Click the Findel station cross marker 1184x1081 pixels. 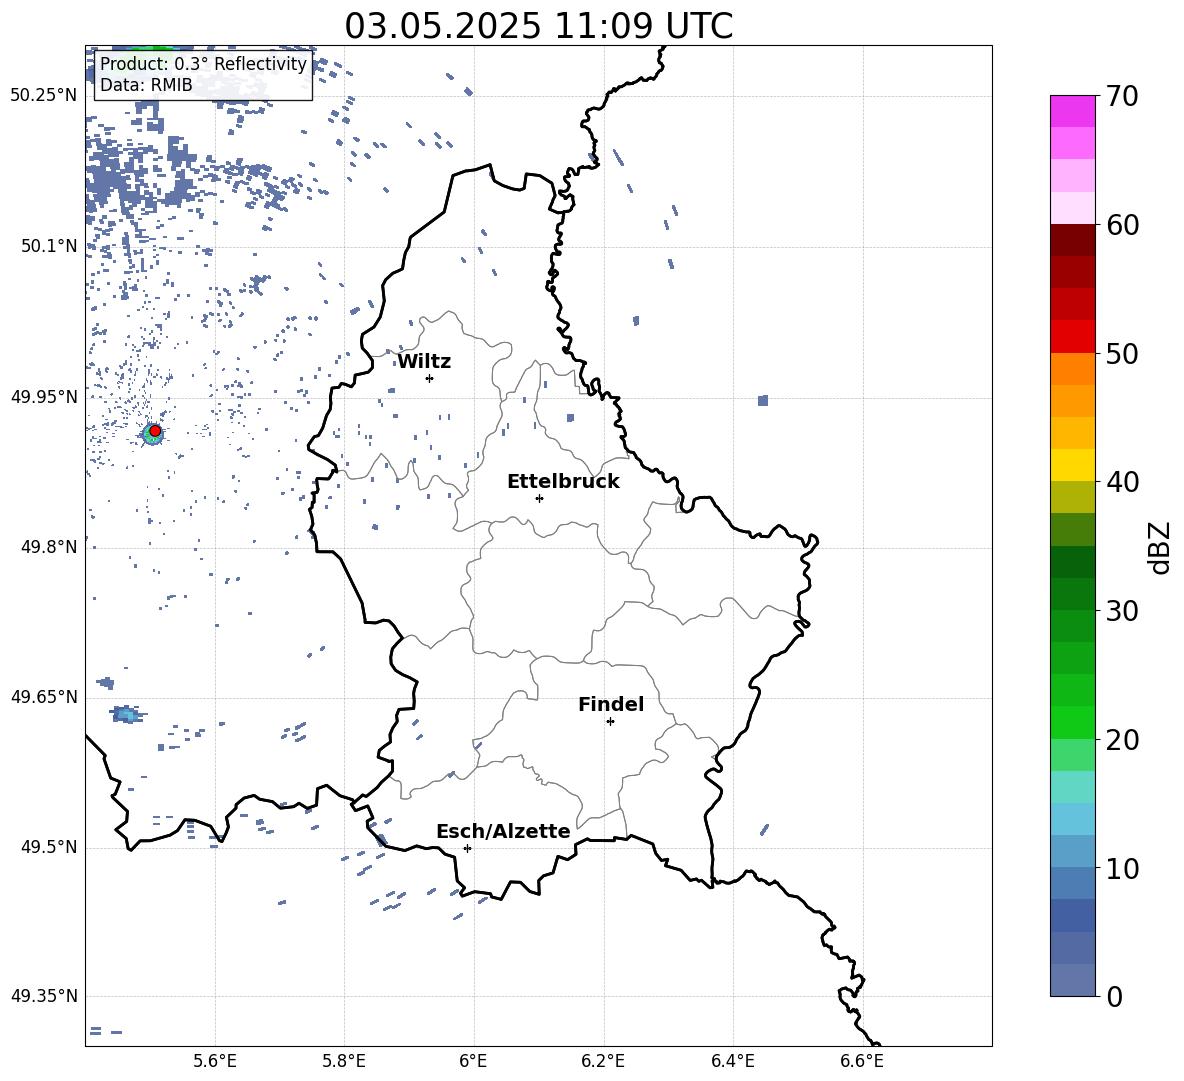[610, 722]
